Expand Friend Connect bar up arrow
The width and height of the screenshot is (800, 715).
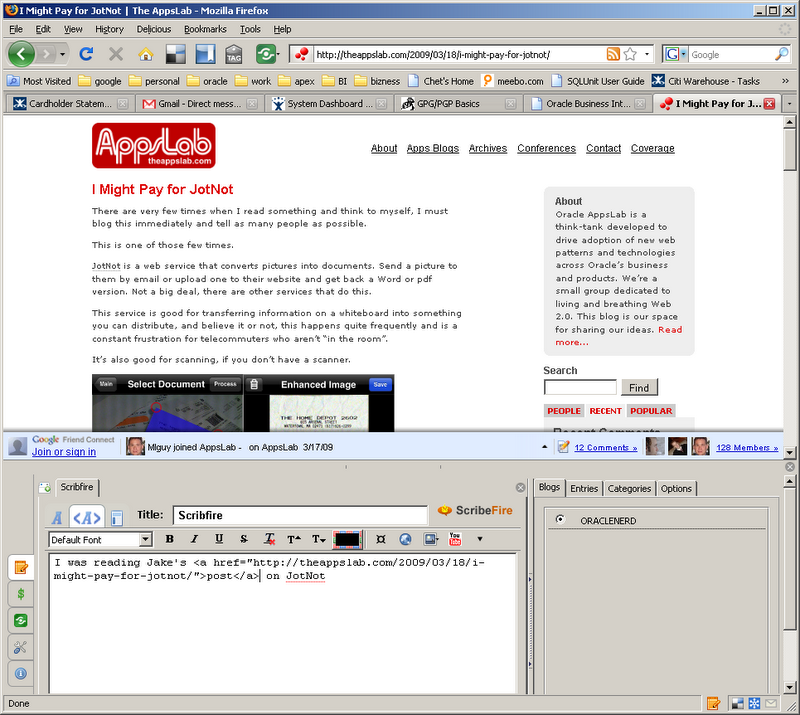544,447
